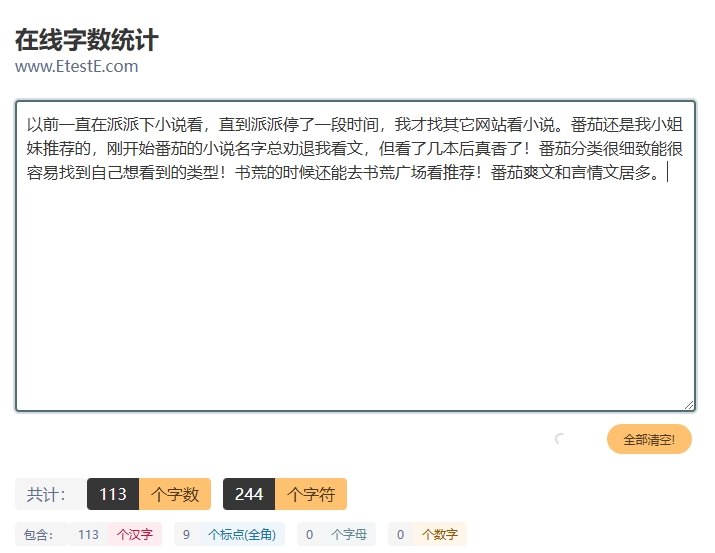Image resolution: width=715 pixels, height=553 pixels.
Task: Click the 244 个字符 character count badge
Action: click(x=285, y=494)
